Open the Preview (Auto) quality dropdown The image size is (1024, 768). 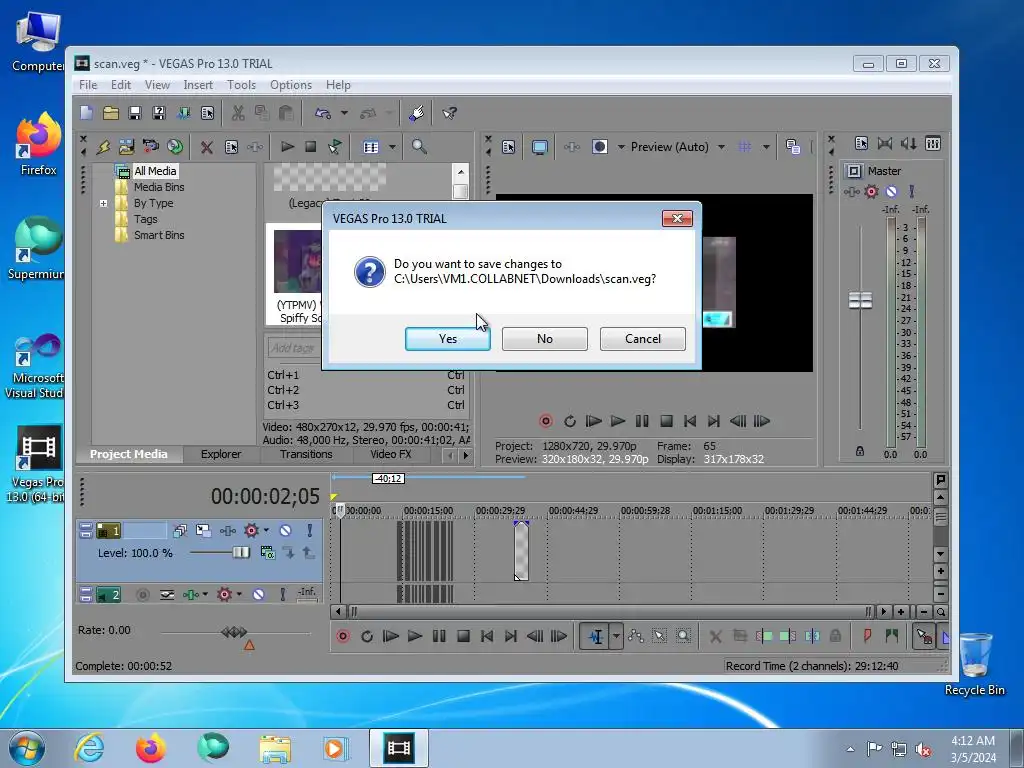pos(721,147)
